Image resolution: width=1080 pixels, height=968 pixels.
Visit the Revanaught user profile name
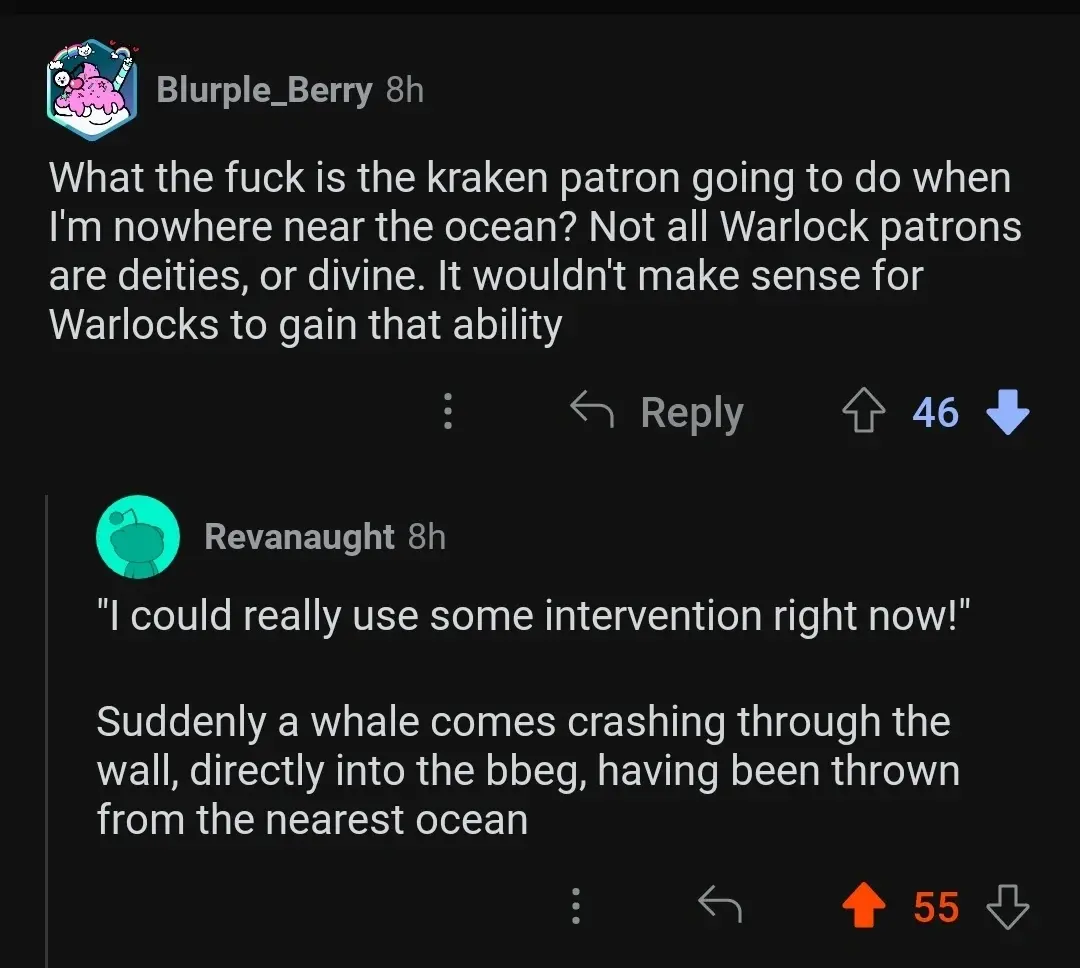pos(299,537)
